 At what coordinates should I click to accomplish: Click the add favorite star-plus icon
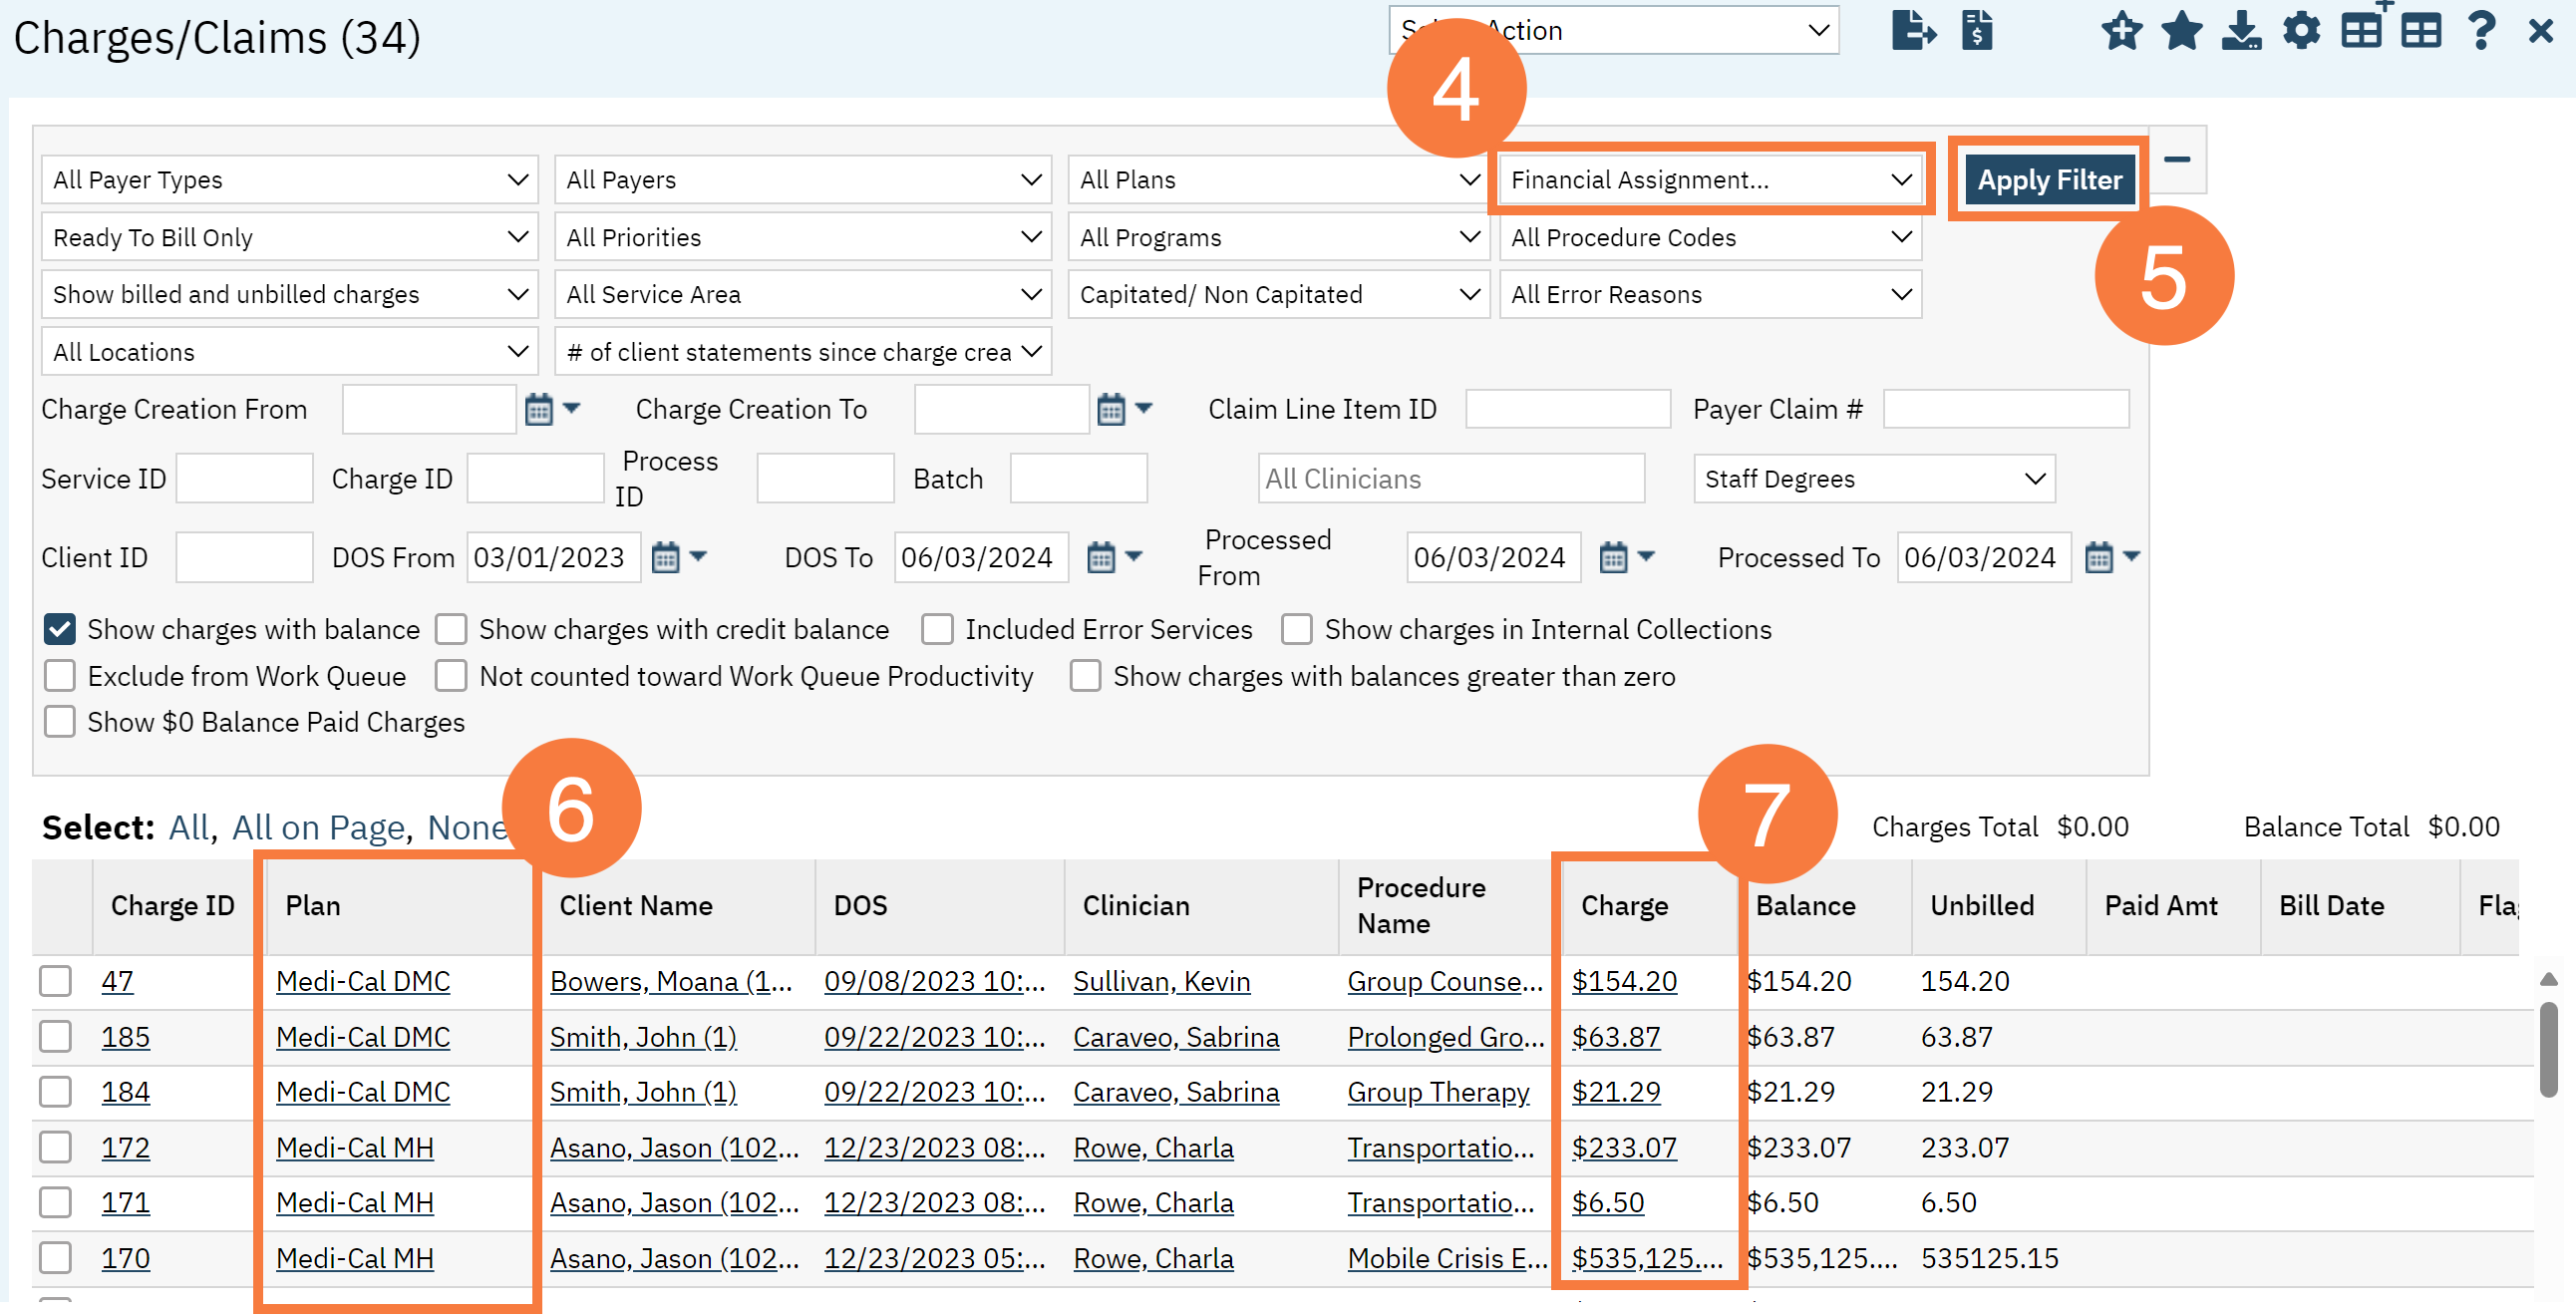(x=2120, y=31)
